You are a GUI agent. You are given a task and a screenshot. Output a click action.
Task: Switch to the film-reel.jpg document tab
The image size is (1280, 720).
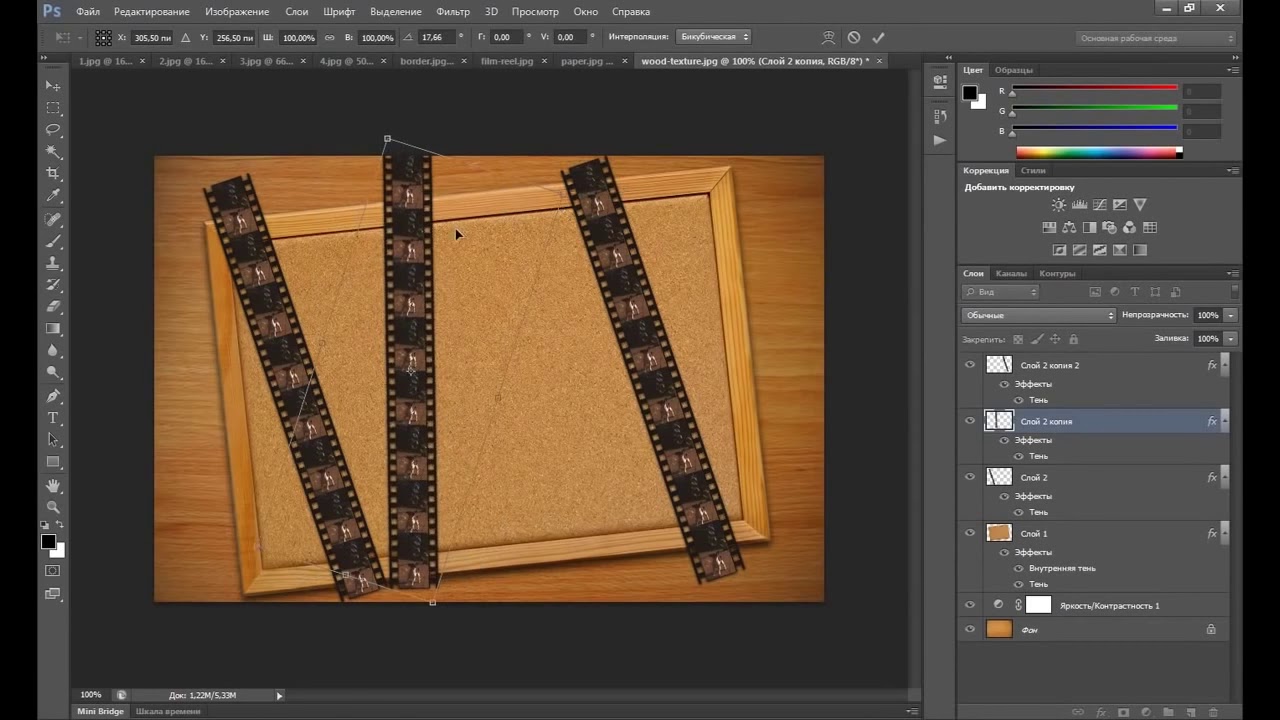tap(507, 61)
